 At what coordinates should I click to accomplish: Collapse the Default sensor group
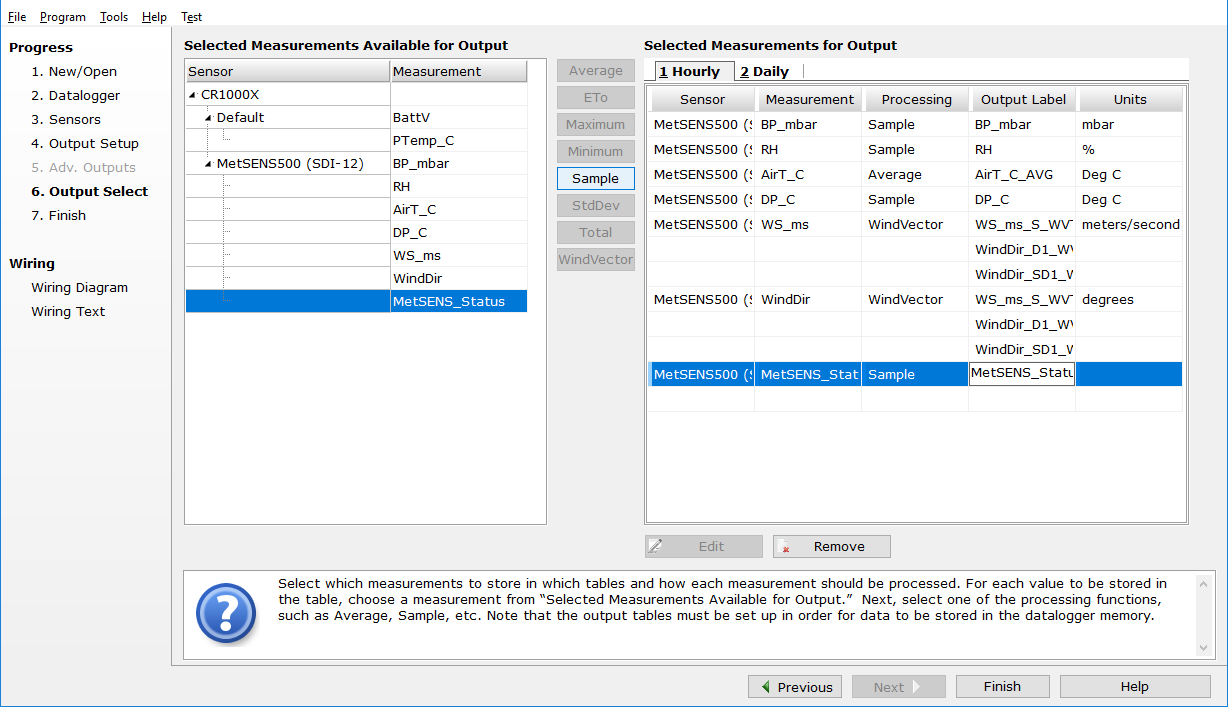(x=208, y=118)
